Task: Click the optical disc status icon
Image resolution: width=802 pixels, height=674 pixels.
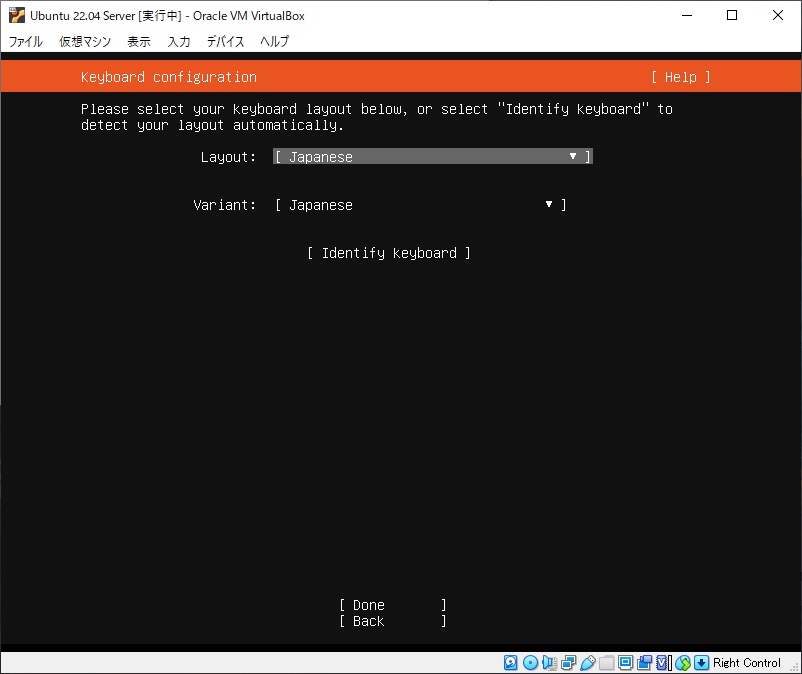Action: [530, 663]
